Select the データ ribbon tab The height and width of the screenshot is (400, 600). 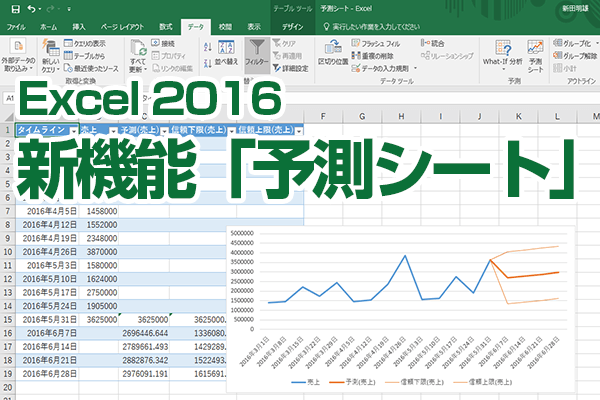pos(196,27)
